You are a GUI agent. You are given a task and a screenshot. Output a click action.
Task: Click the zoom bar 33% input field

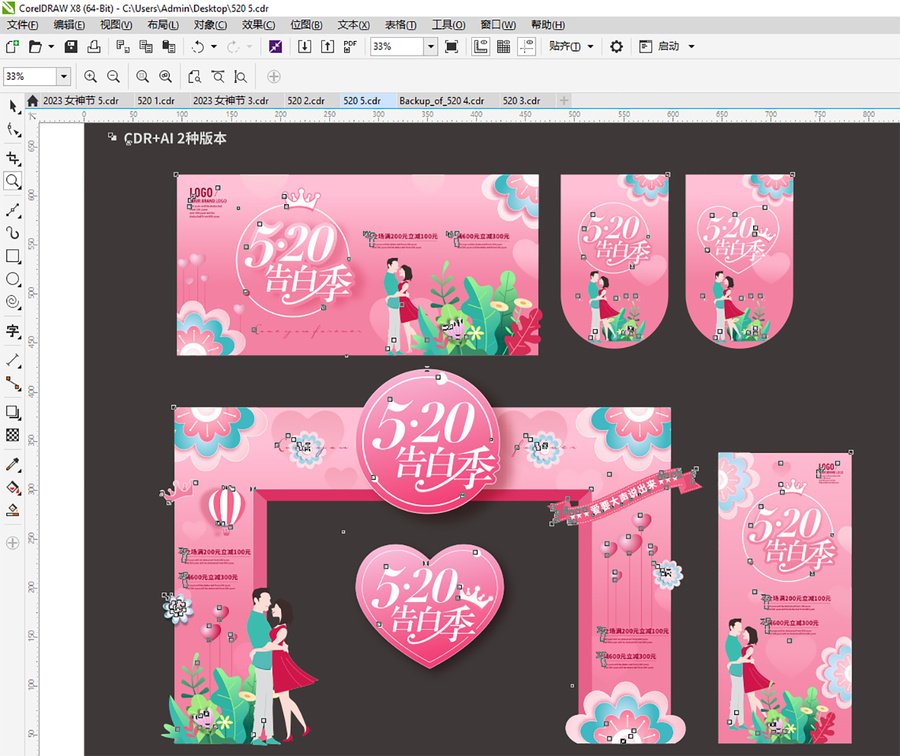[30, 76]
